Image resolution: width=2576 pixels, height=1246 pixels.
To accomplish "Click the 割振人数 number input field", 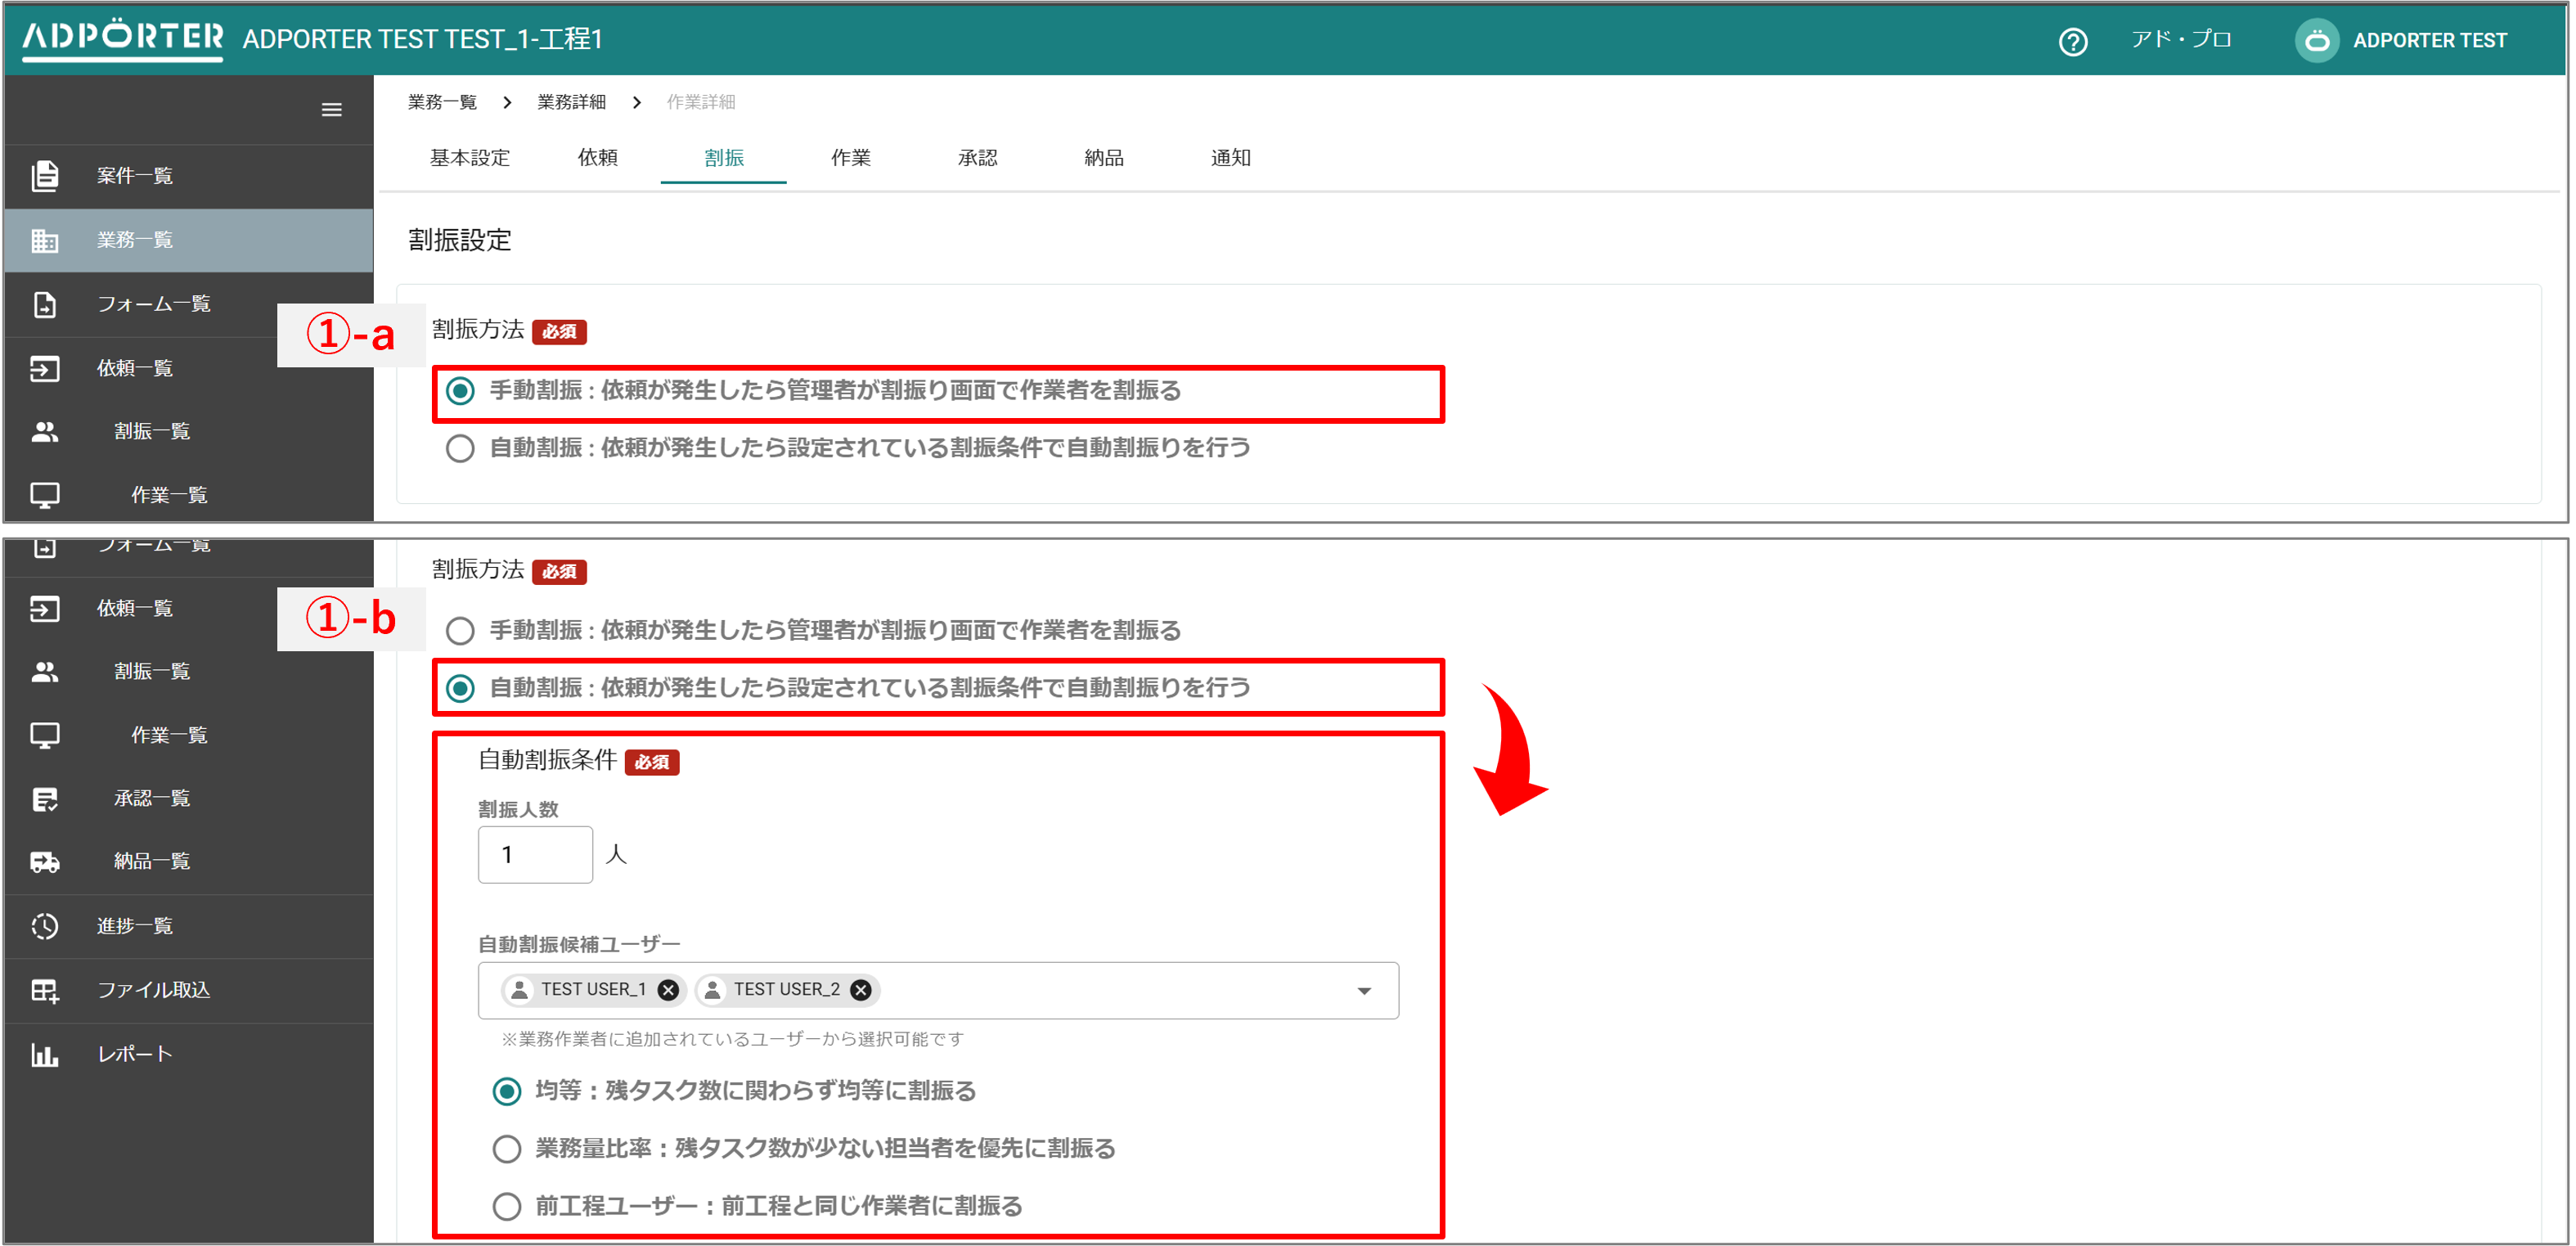I will [535, 855].
